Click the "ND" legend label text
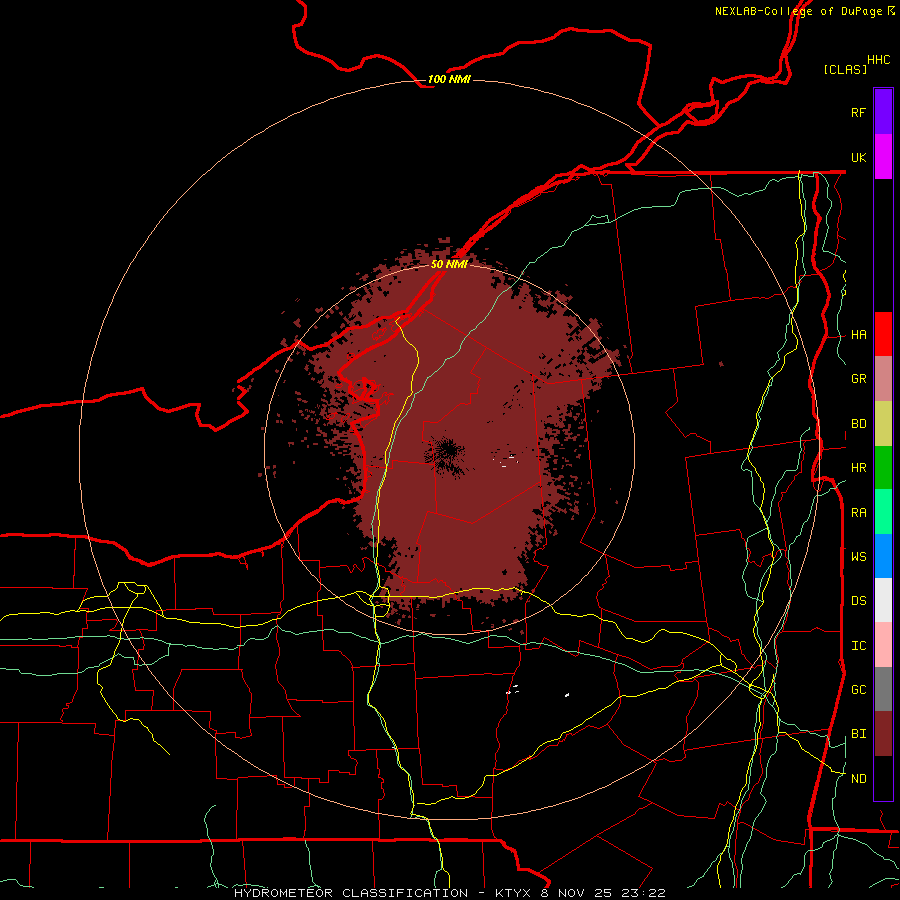The width and height of the screenshot is (900, 900). point(859,779)
